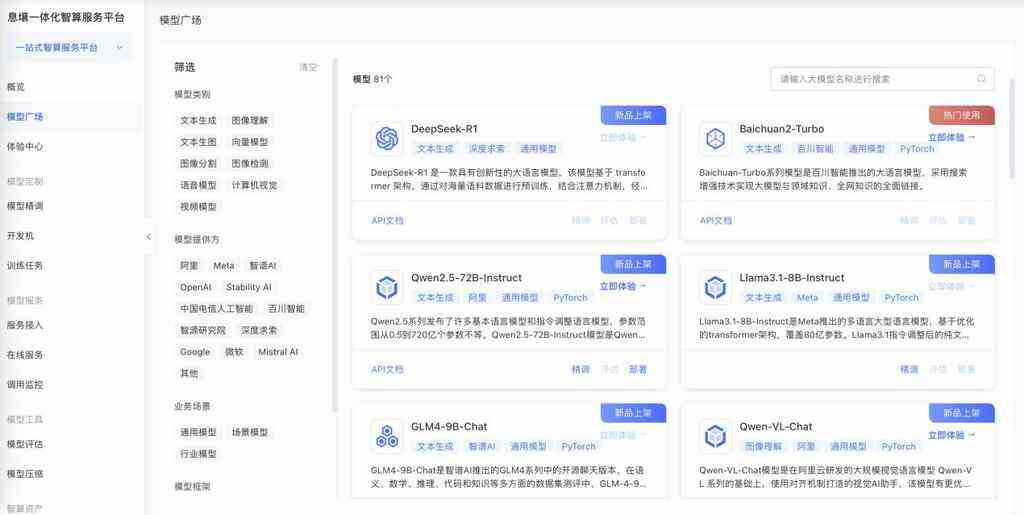The width and height of the screenshot is (1024, 515).
Task: Click the 热门使用 badge on Baichuan2-Turbo
Action: pyautogui.click(x=962, y=116)
